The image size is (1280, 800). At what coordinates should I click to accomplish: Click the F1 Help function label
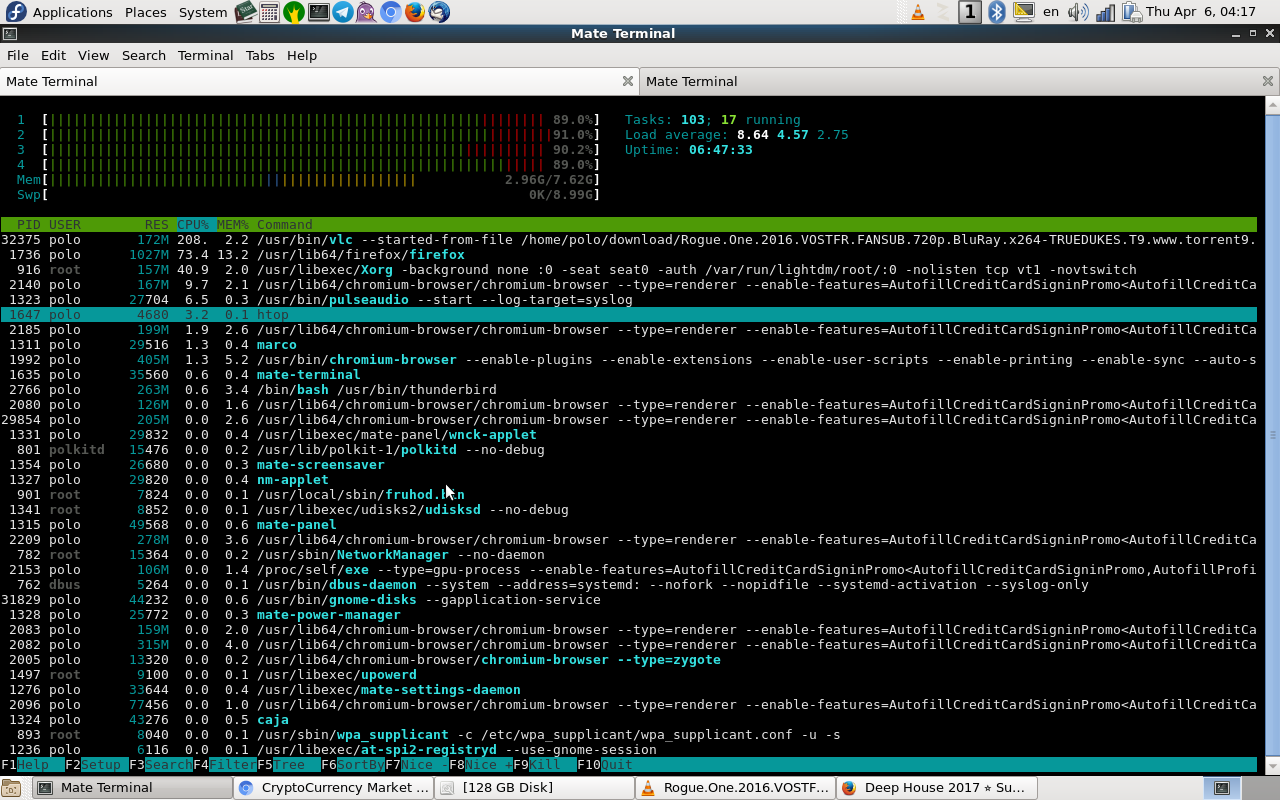click(x=33, y=765)
